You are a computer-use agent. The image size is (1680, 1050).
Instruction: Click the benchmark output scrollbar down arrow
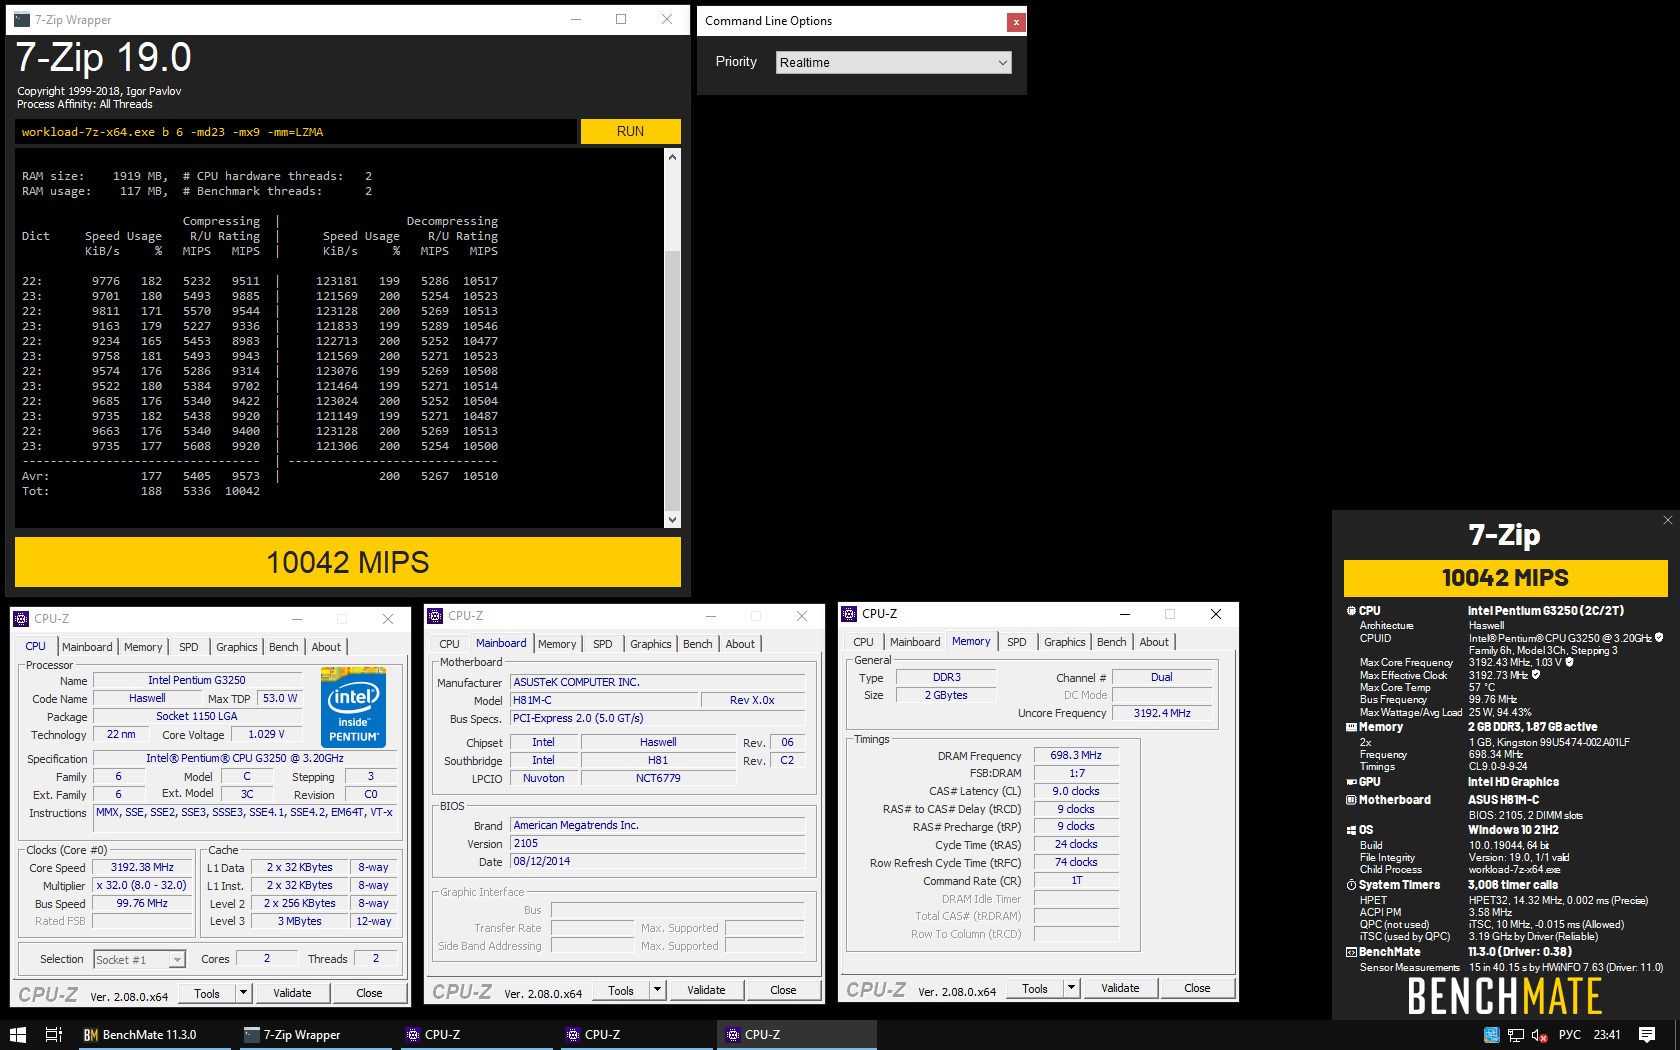click(672, 519)
